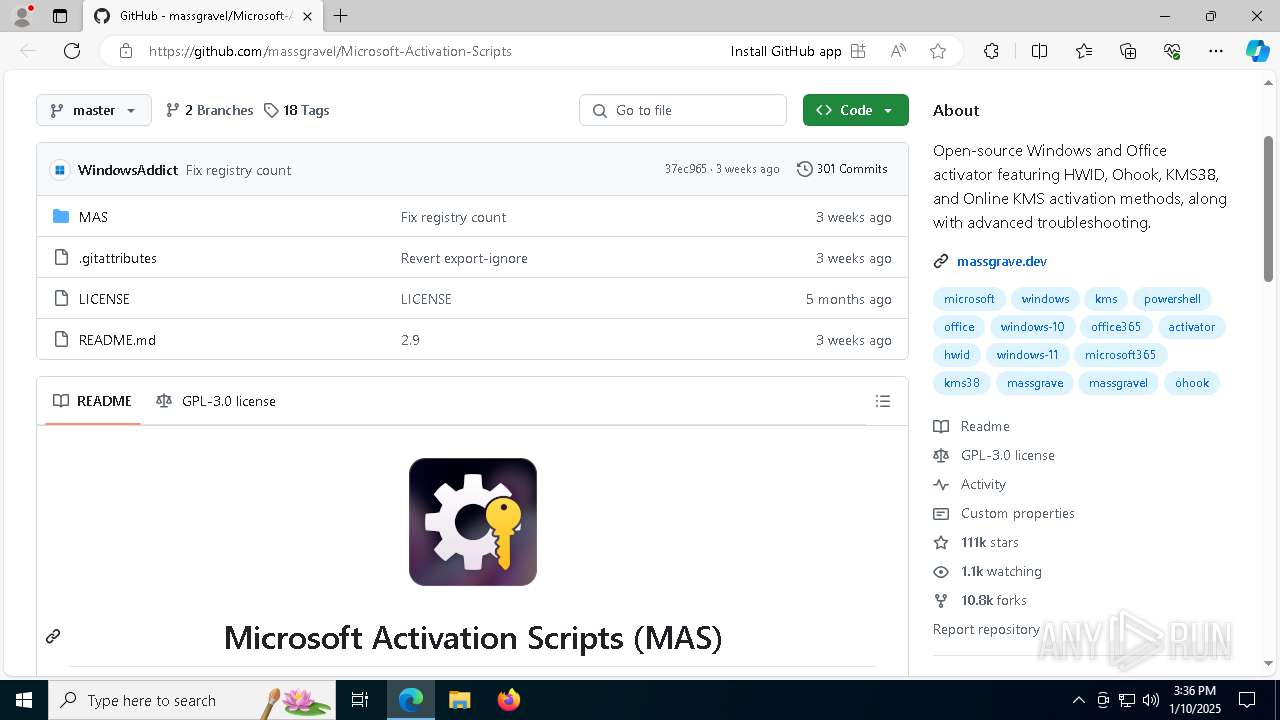View 111k stars
The height and width of the screenshot is (720, 1280).
[976, 542]
